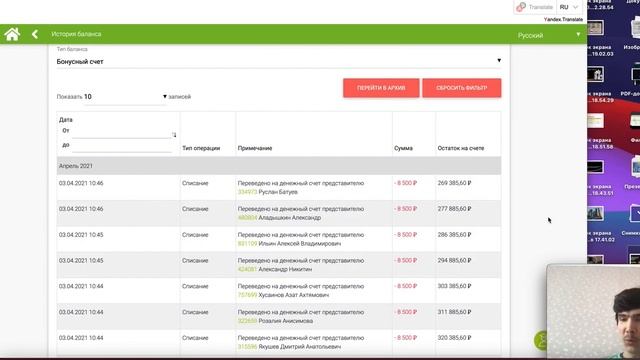Click the back arrow in the green header

(x=35, y=34)
